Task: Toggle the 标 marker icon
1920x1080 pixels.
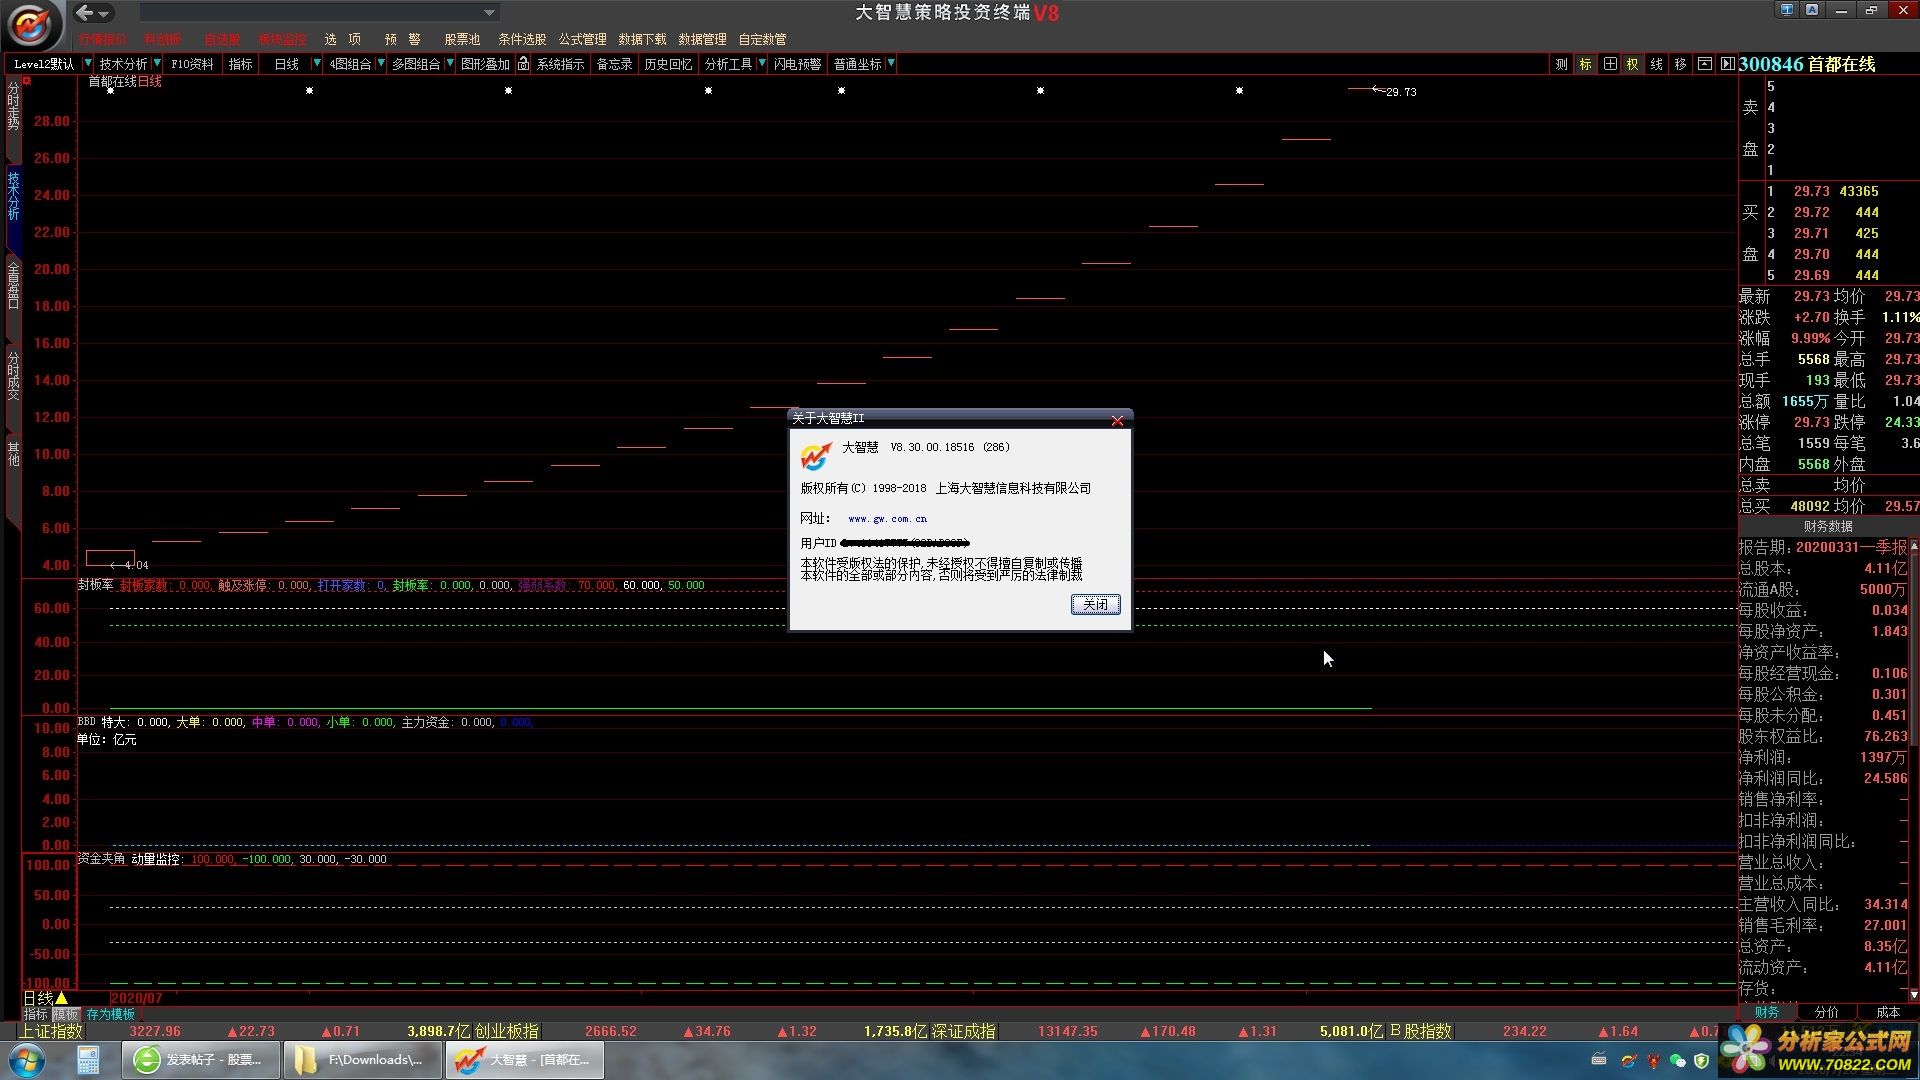Action: (x=1585, y=64)
